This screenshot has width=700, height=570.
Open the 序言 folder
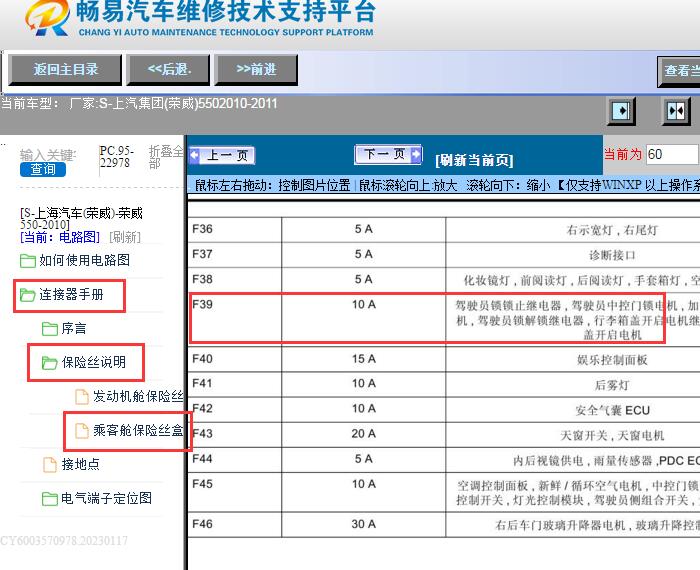pyautogui.click(x=74, y=329)
